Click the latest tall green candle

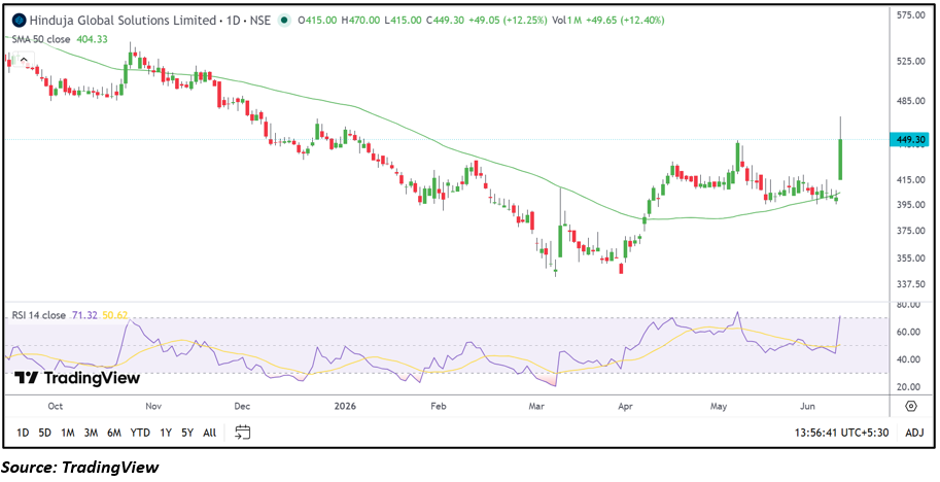pos(841,159)
